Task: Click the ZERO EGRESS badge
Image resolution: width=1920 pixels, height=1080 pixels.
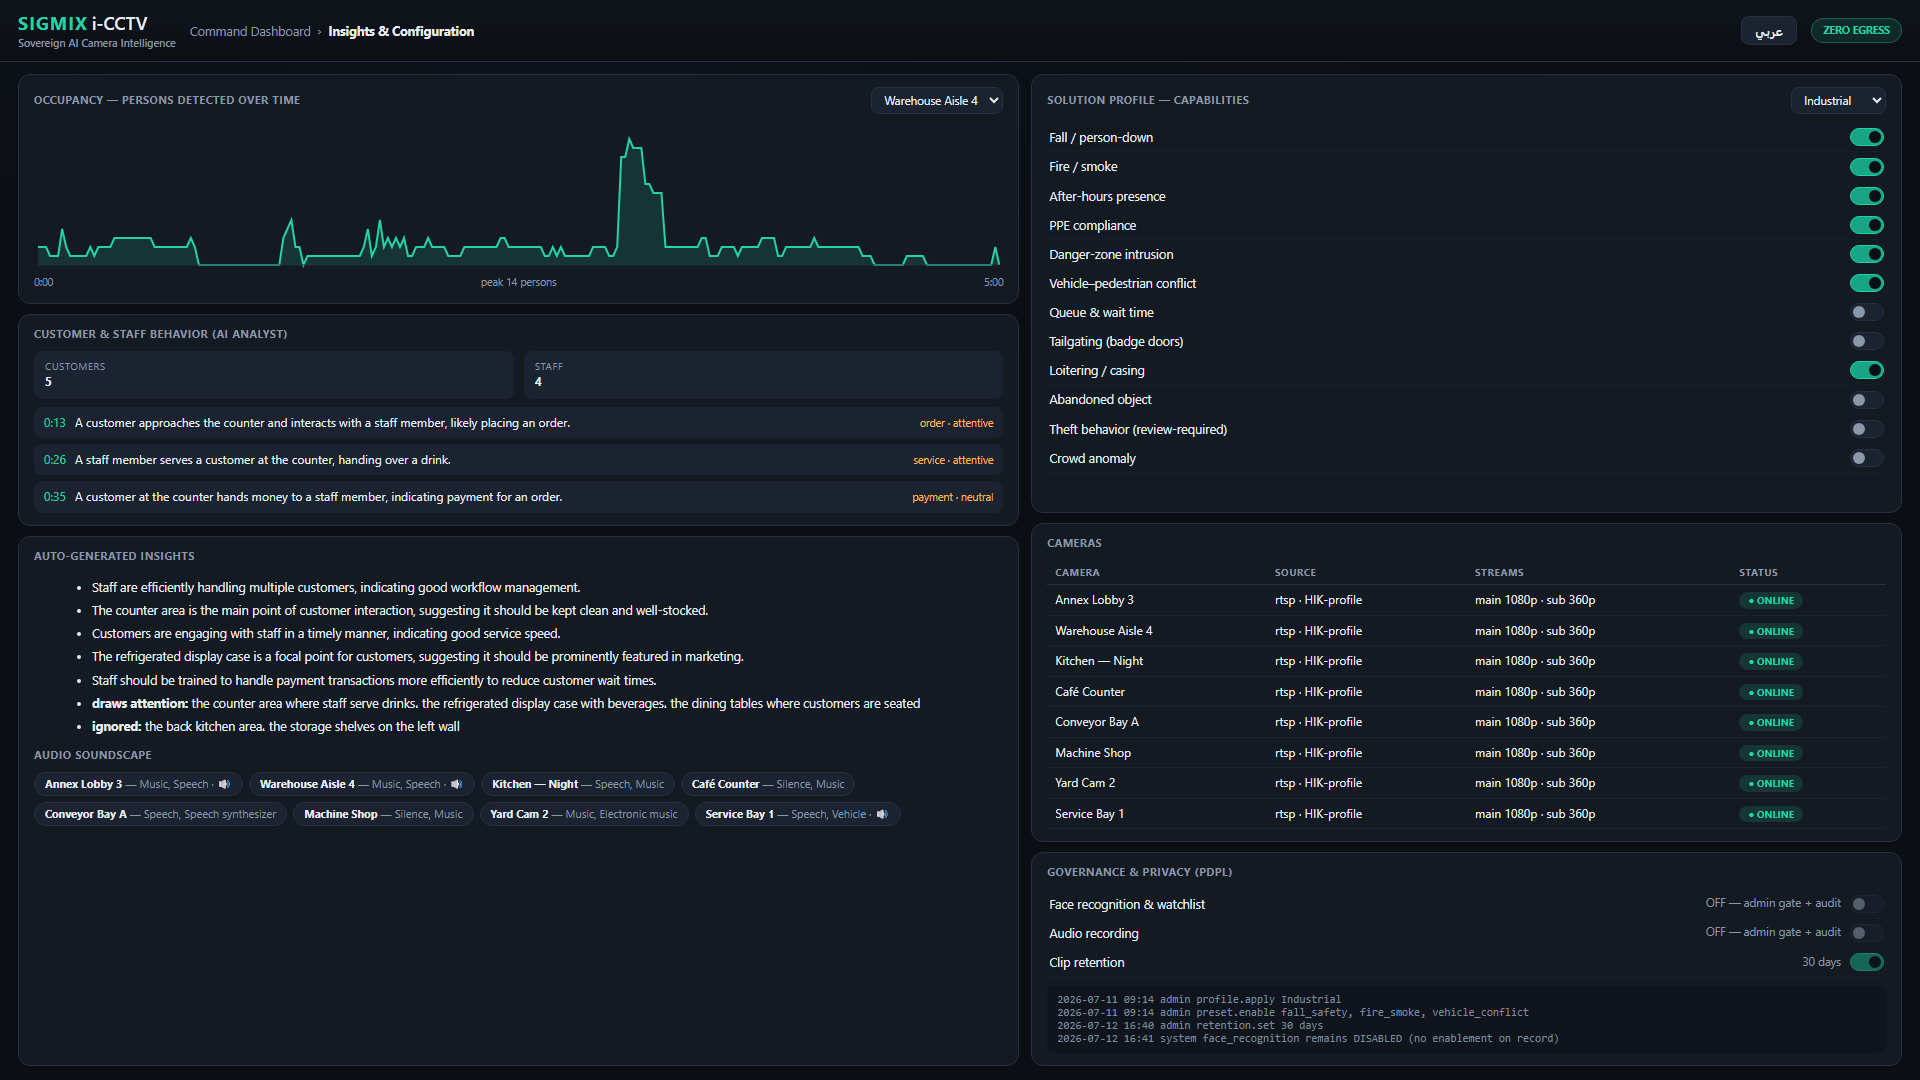Action: point(1856,30)
